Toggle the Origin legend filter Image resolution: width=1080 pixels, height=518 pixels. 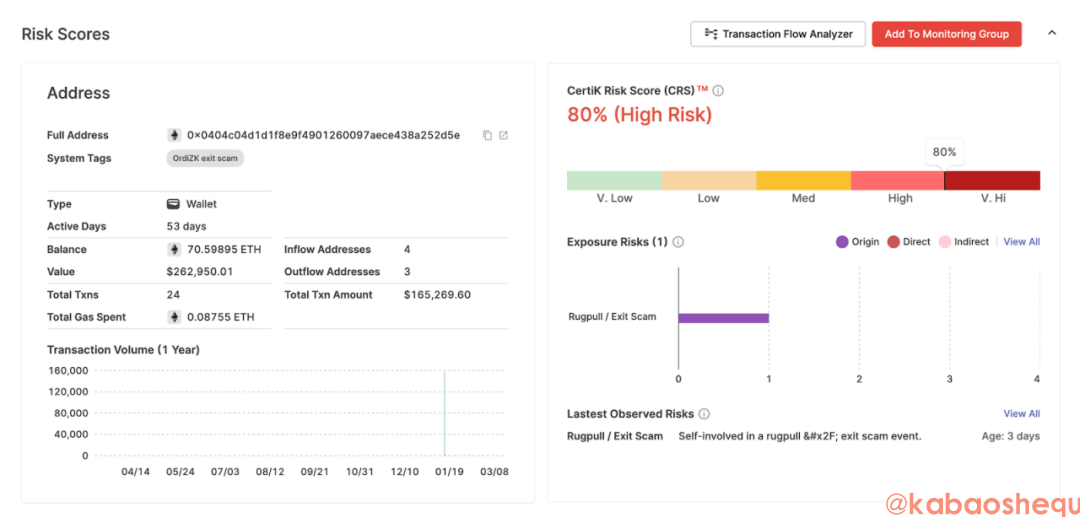pos(857,242)
